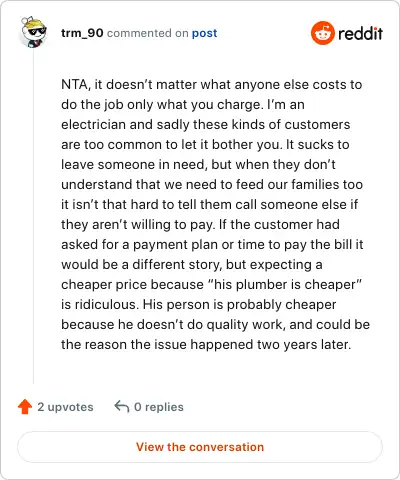The width and height of the screenshot is (400, 480).
Task: Click the "commented on" gray text
Action: 148,33
